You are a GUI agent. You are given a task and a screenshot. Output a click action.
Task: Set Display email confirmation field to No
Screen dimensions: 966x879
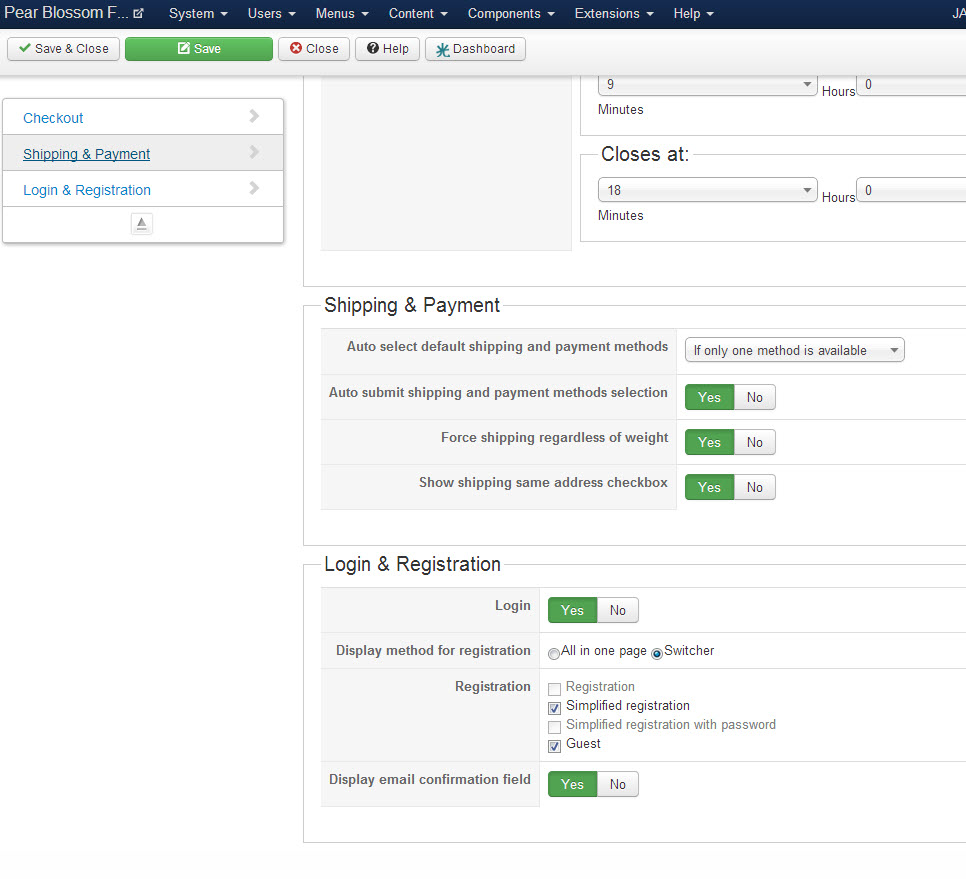tap(618, 784)
